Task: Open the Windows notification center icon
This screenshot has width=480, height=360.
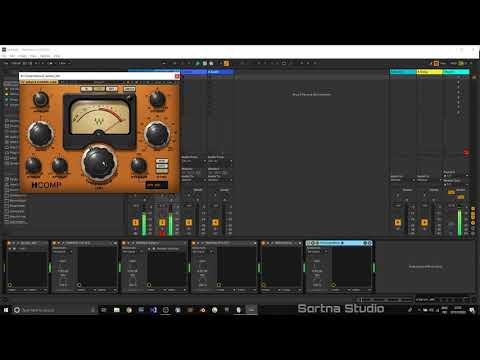Action: tap(472, 310)
